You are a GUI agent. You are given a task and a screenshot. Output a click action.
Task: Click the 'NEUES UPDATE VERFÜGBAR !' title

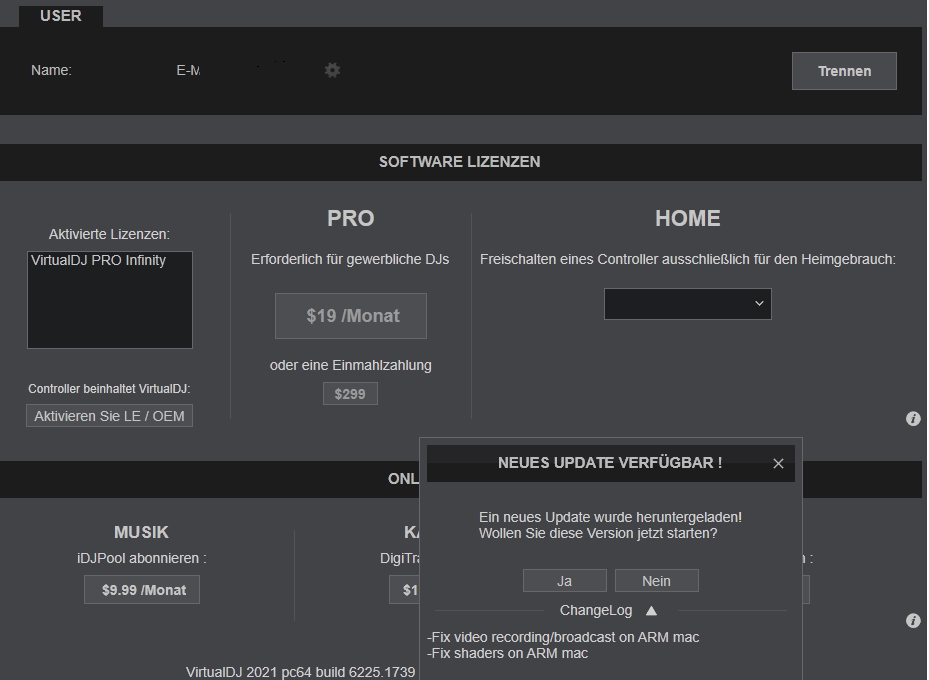tap(610, 463)
